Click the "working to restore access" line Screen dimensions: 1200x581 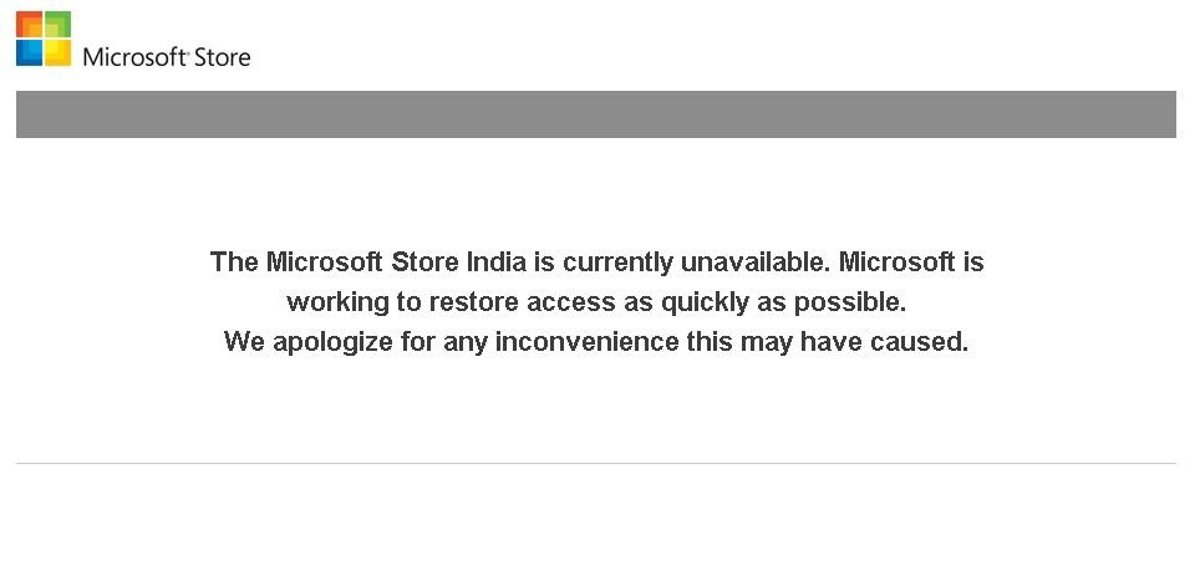596,302
